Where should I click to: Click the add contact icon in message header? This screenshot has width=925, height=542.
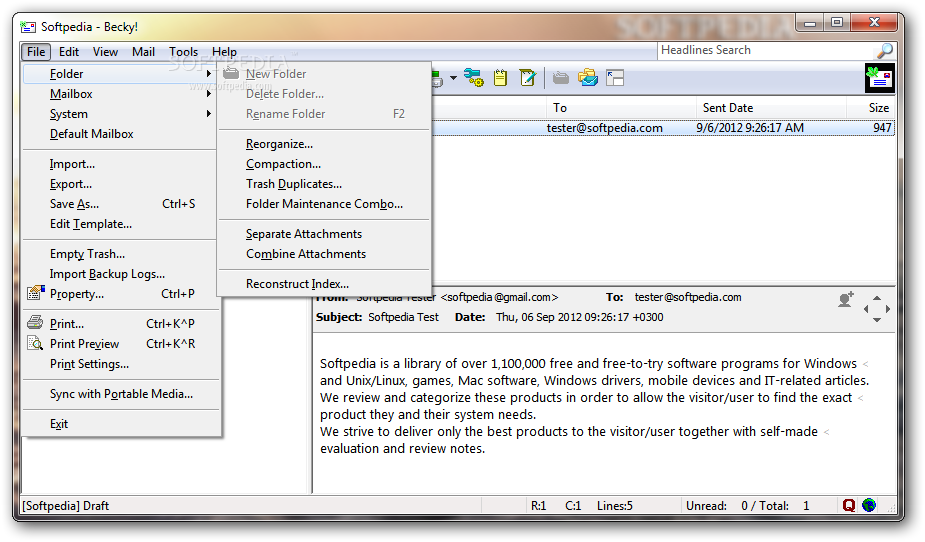pos(846,300)
